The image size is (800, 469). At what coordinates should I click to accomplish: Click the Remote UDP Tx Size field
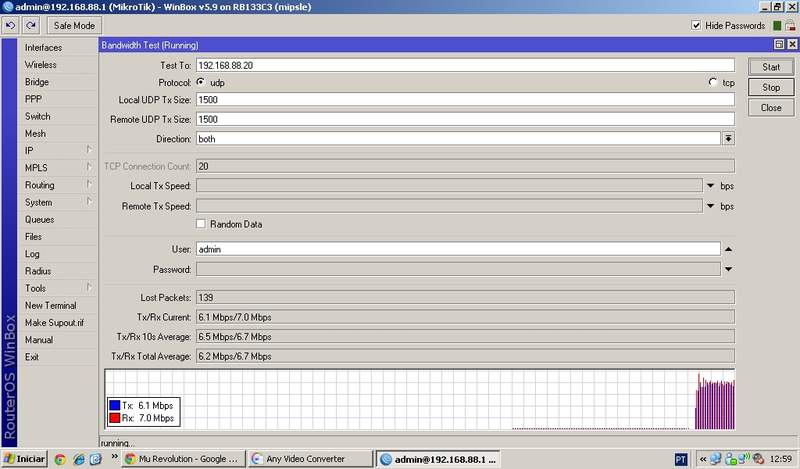[465, 119]
